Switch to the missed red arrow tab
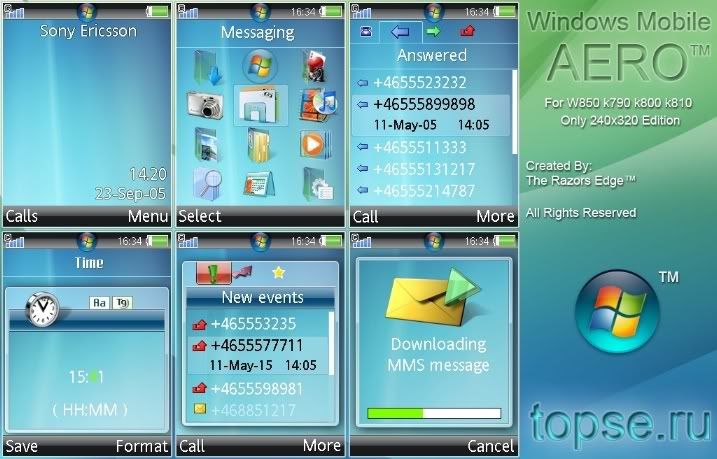 pos(467,31)
